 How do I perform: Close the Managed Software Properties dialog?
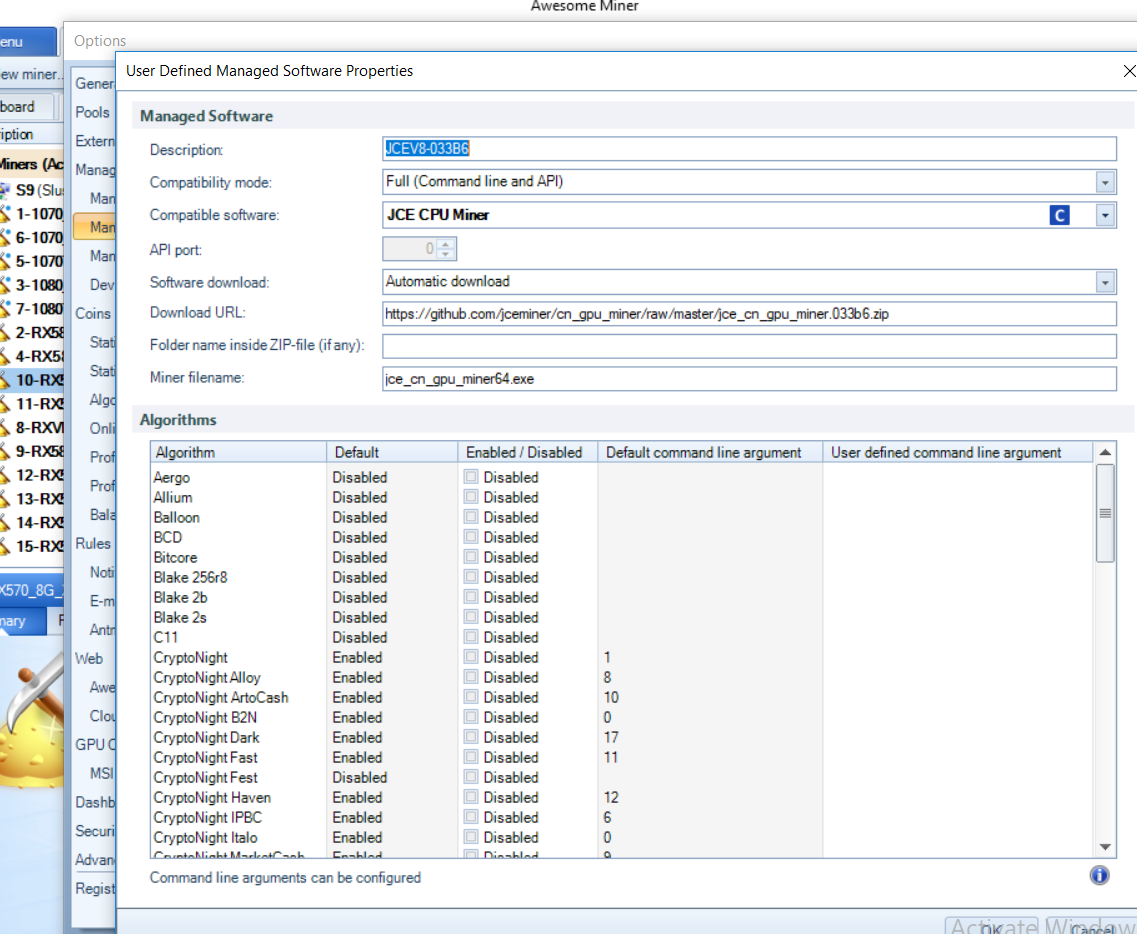1128,71
